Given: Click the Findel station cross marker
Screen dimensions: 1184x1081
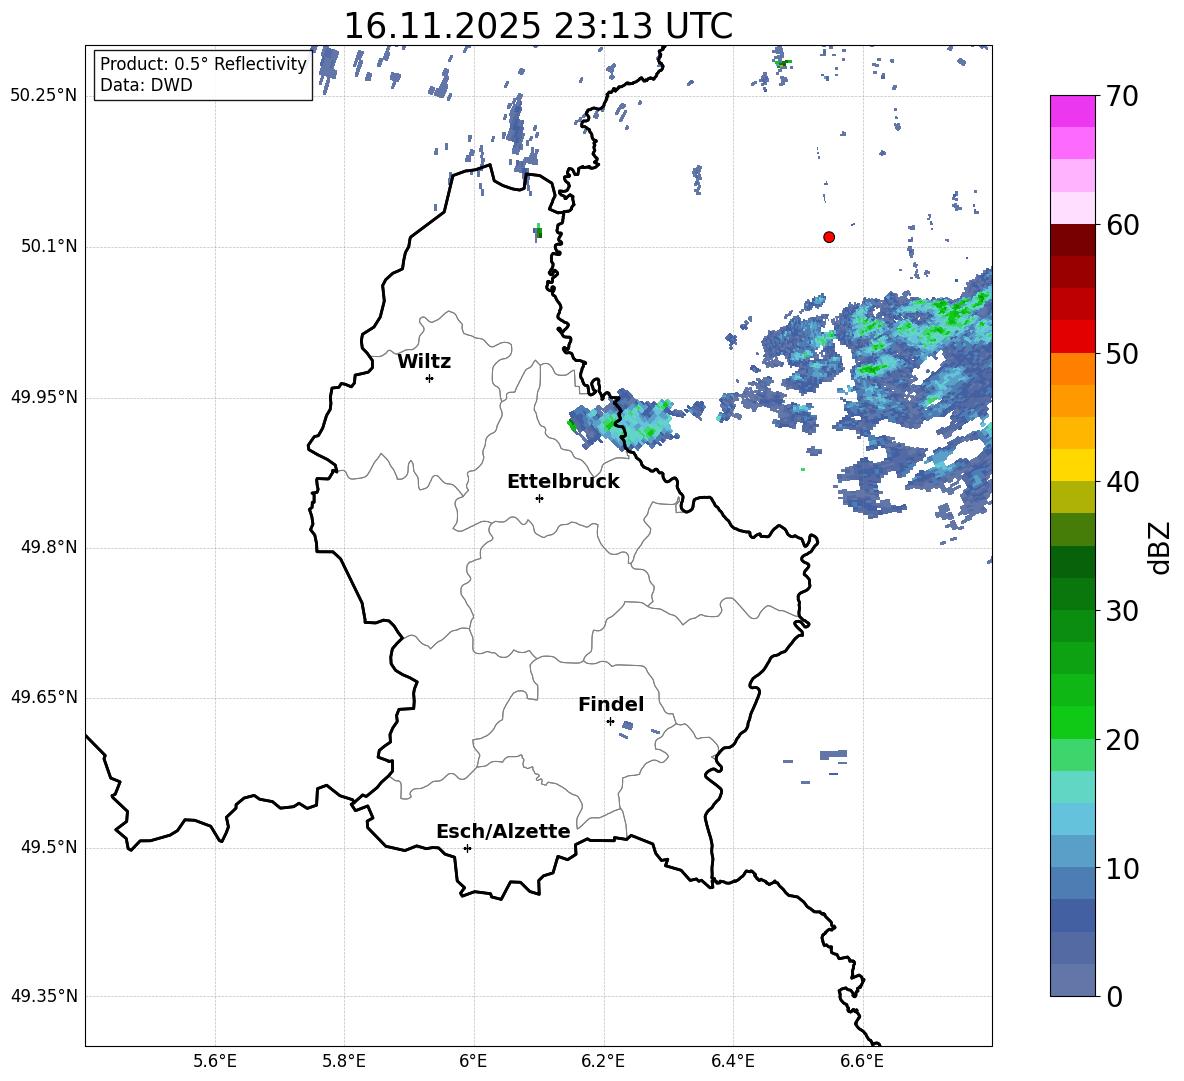Looking at the screenshot, I should point(610,722).
